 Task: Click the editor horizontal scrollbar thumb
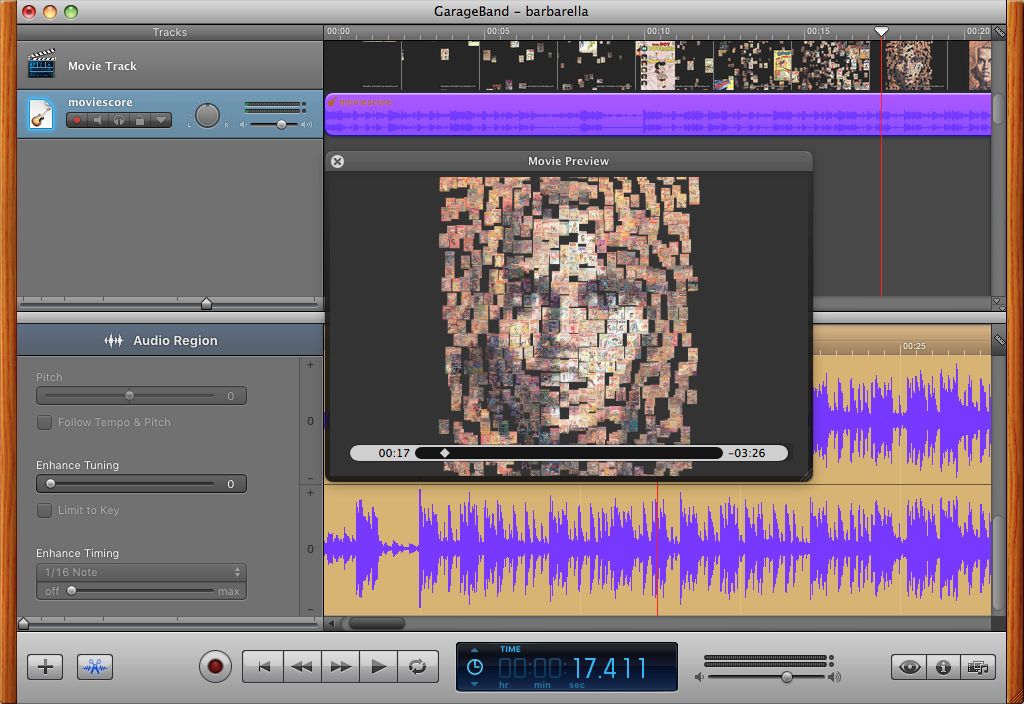point(376,624)
